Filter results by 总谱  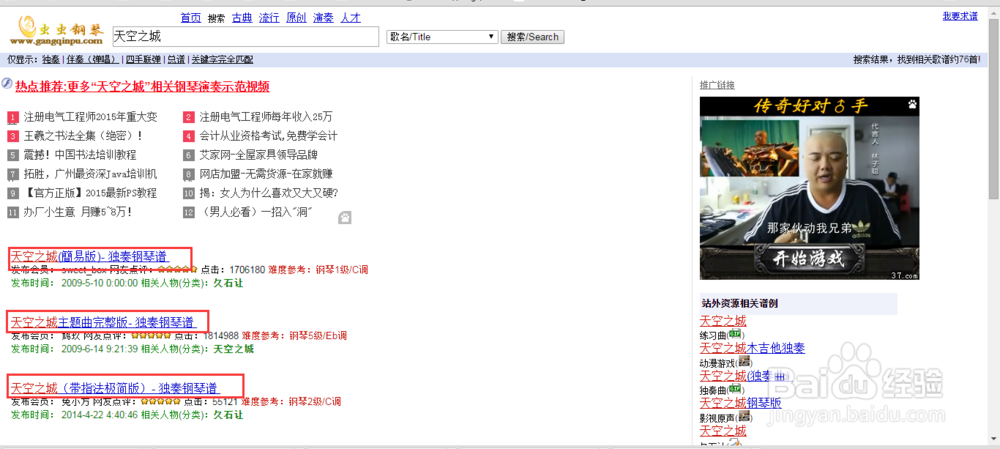(176, 60)
